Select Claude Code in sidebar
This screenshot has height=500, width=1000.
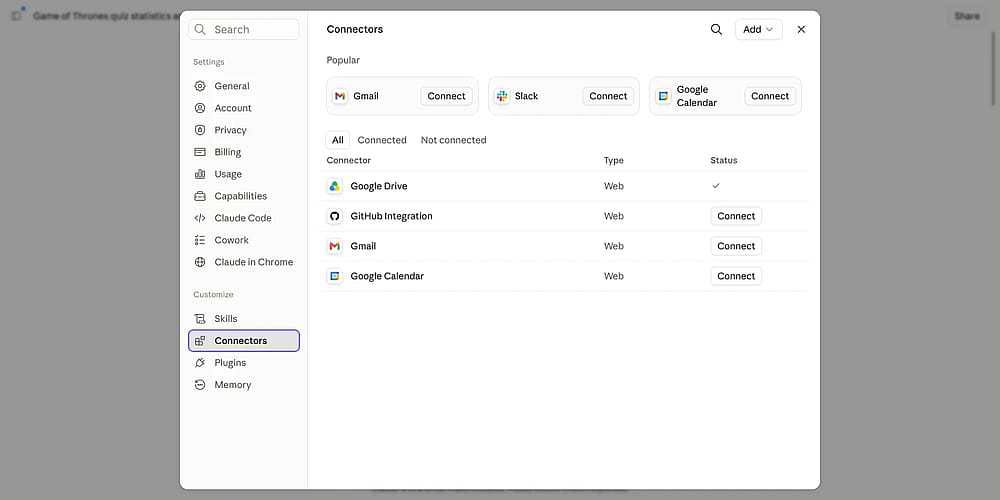pyautogui.click(x=244, y=218)
